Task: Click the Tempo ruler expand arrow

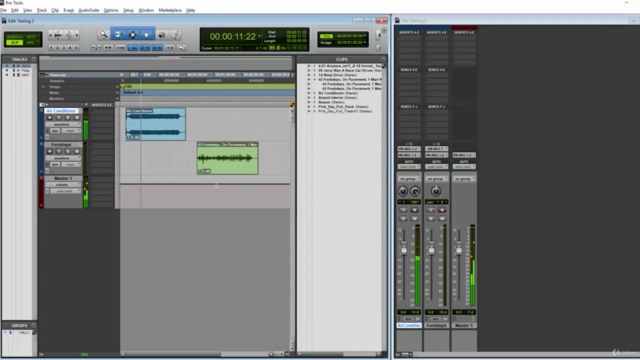Action: tap(43, 87)
